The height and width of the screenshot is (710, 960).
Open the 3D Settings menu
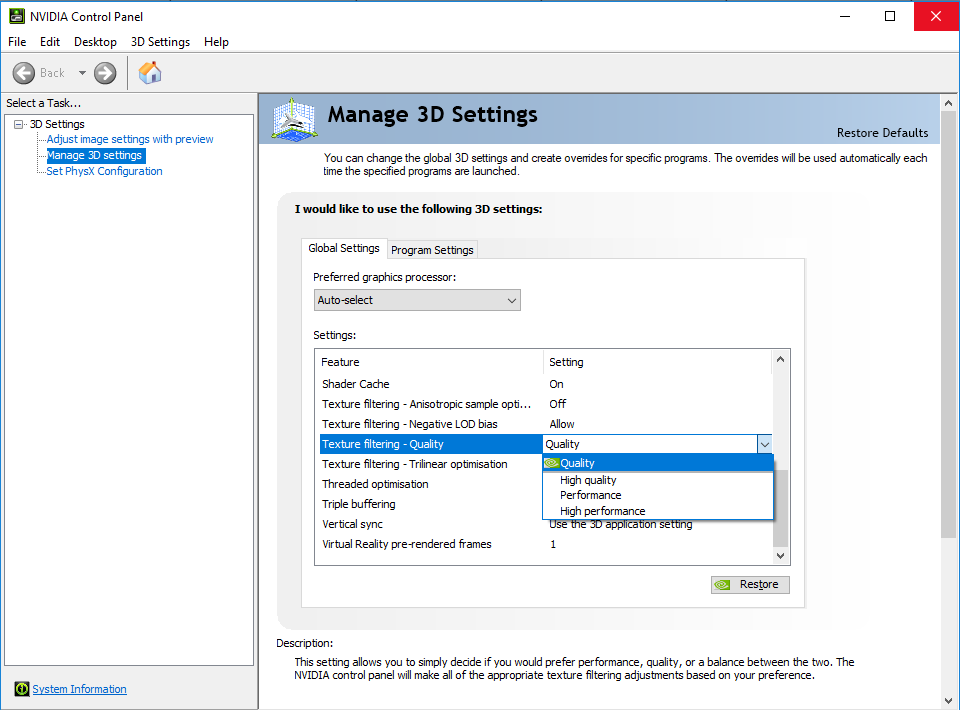pos(160,42)
